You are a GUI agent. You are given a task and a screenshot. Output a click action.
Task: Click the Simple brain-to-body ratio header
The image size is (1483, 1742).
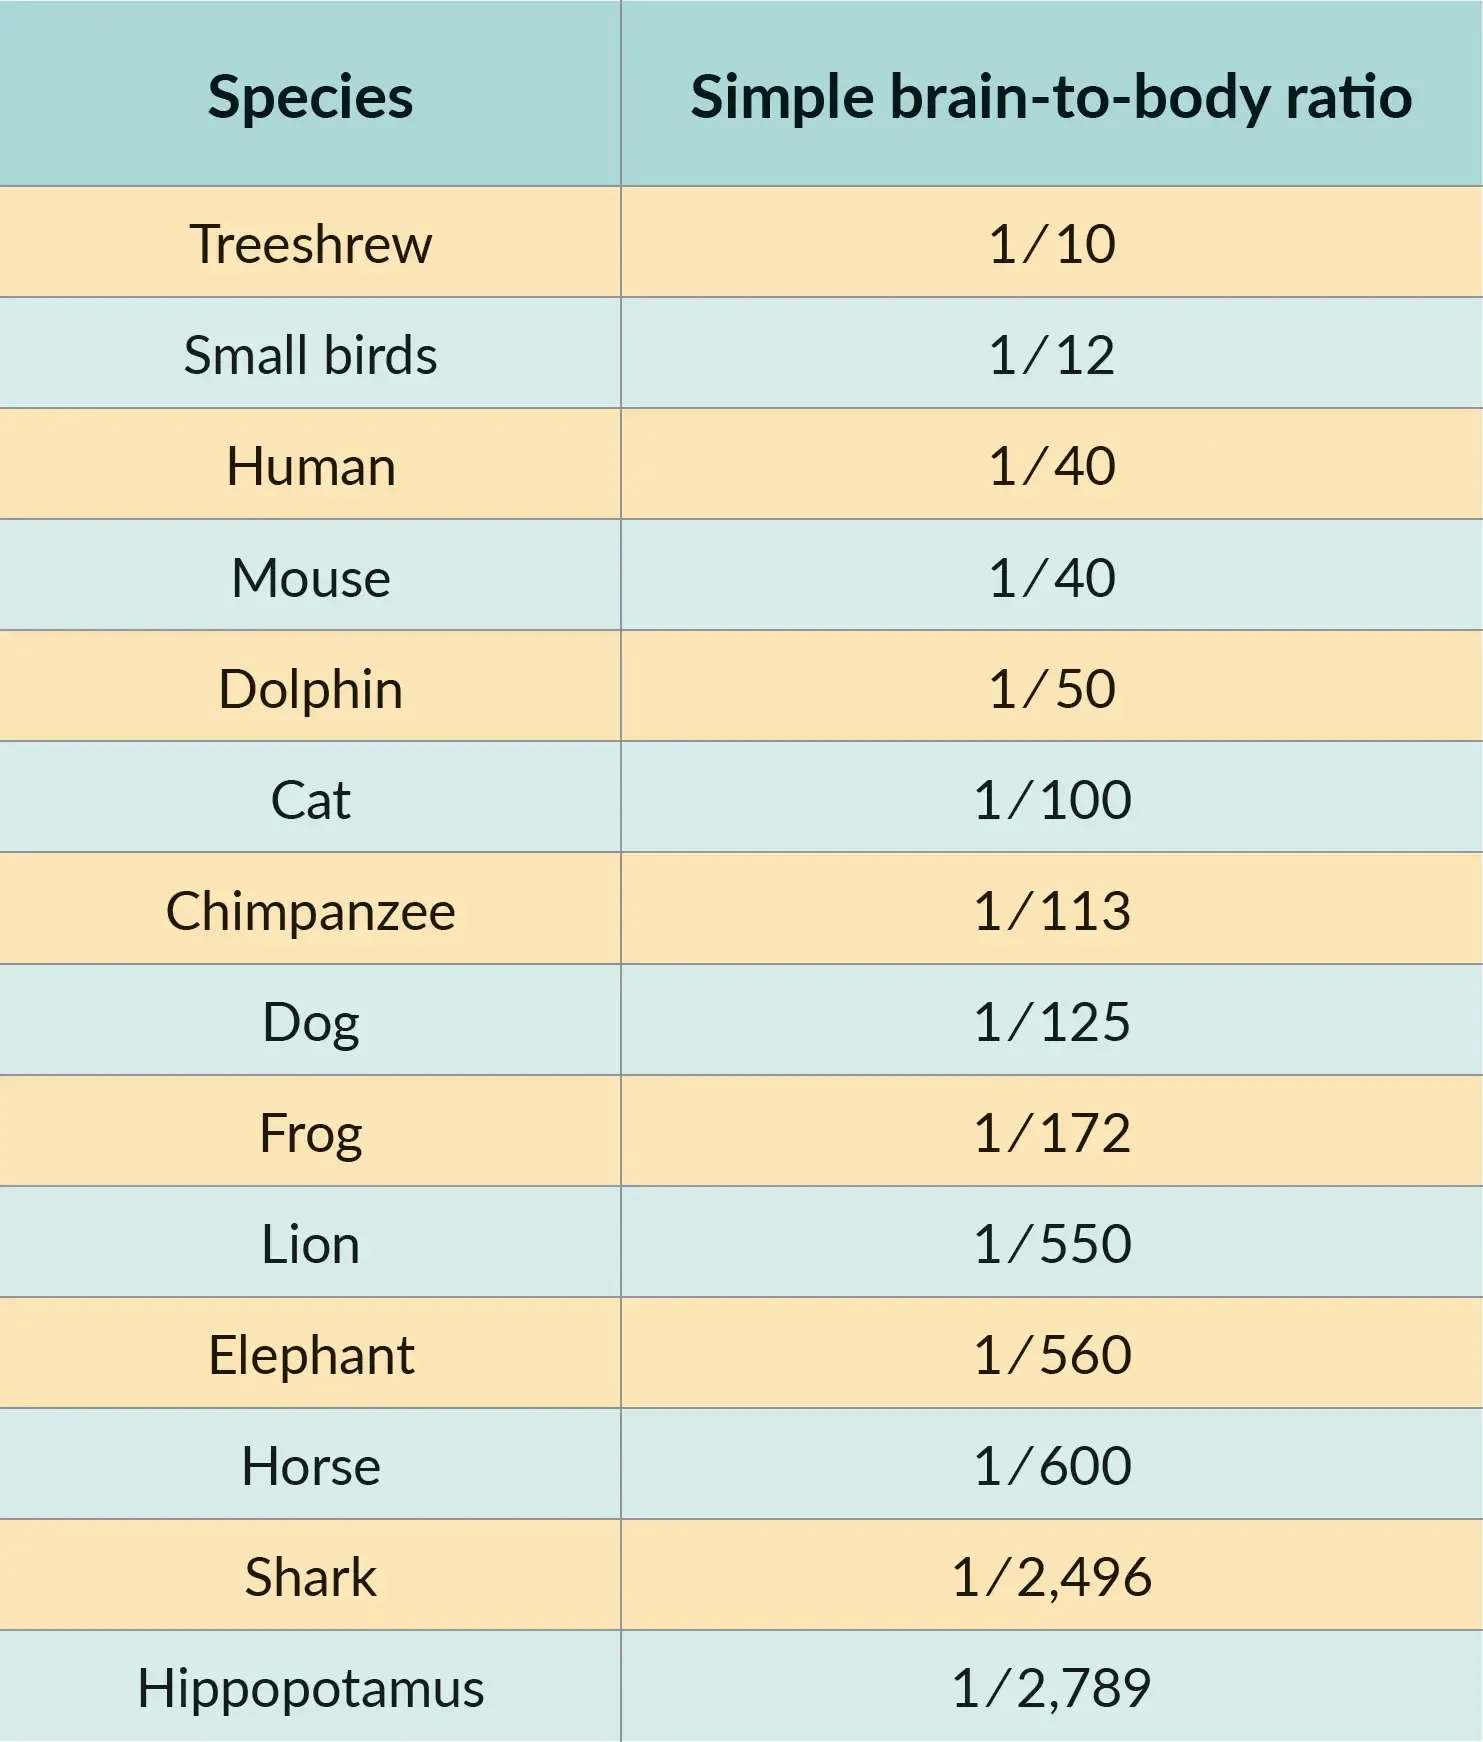pyautogui.click(x=1051, y=97)
